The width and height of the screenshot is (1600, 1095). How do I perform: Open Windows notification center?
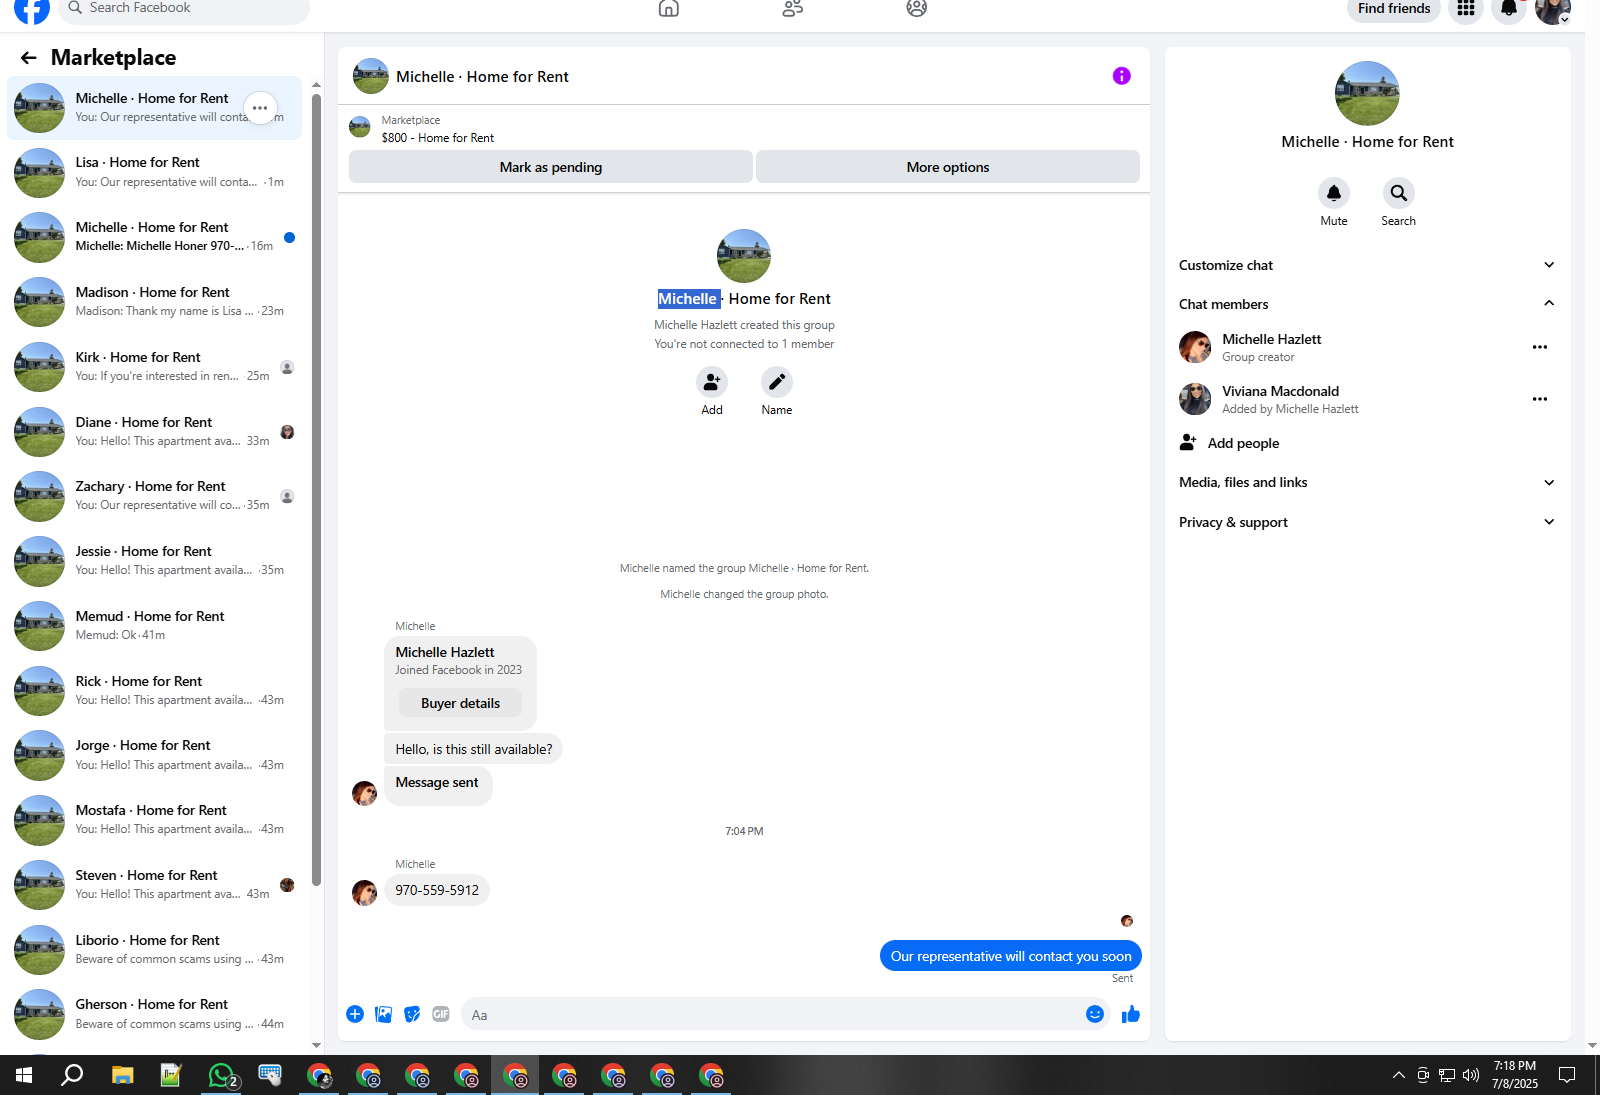(1567, 1075)
